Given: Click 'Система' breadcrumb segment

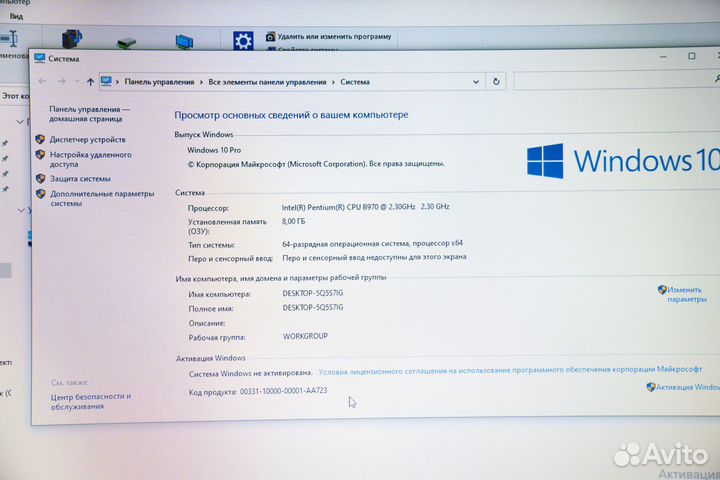Looking at the screenshot, I should coord(355,82).
